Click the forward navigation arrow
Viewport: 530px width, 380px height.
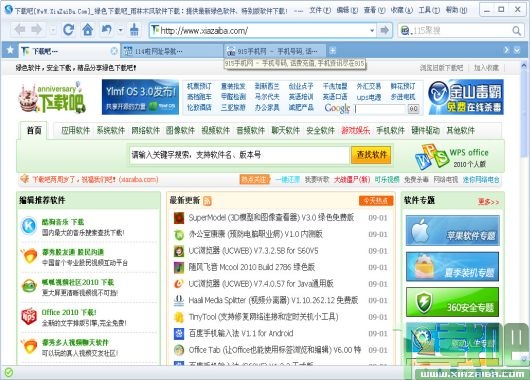(37, 30)
